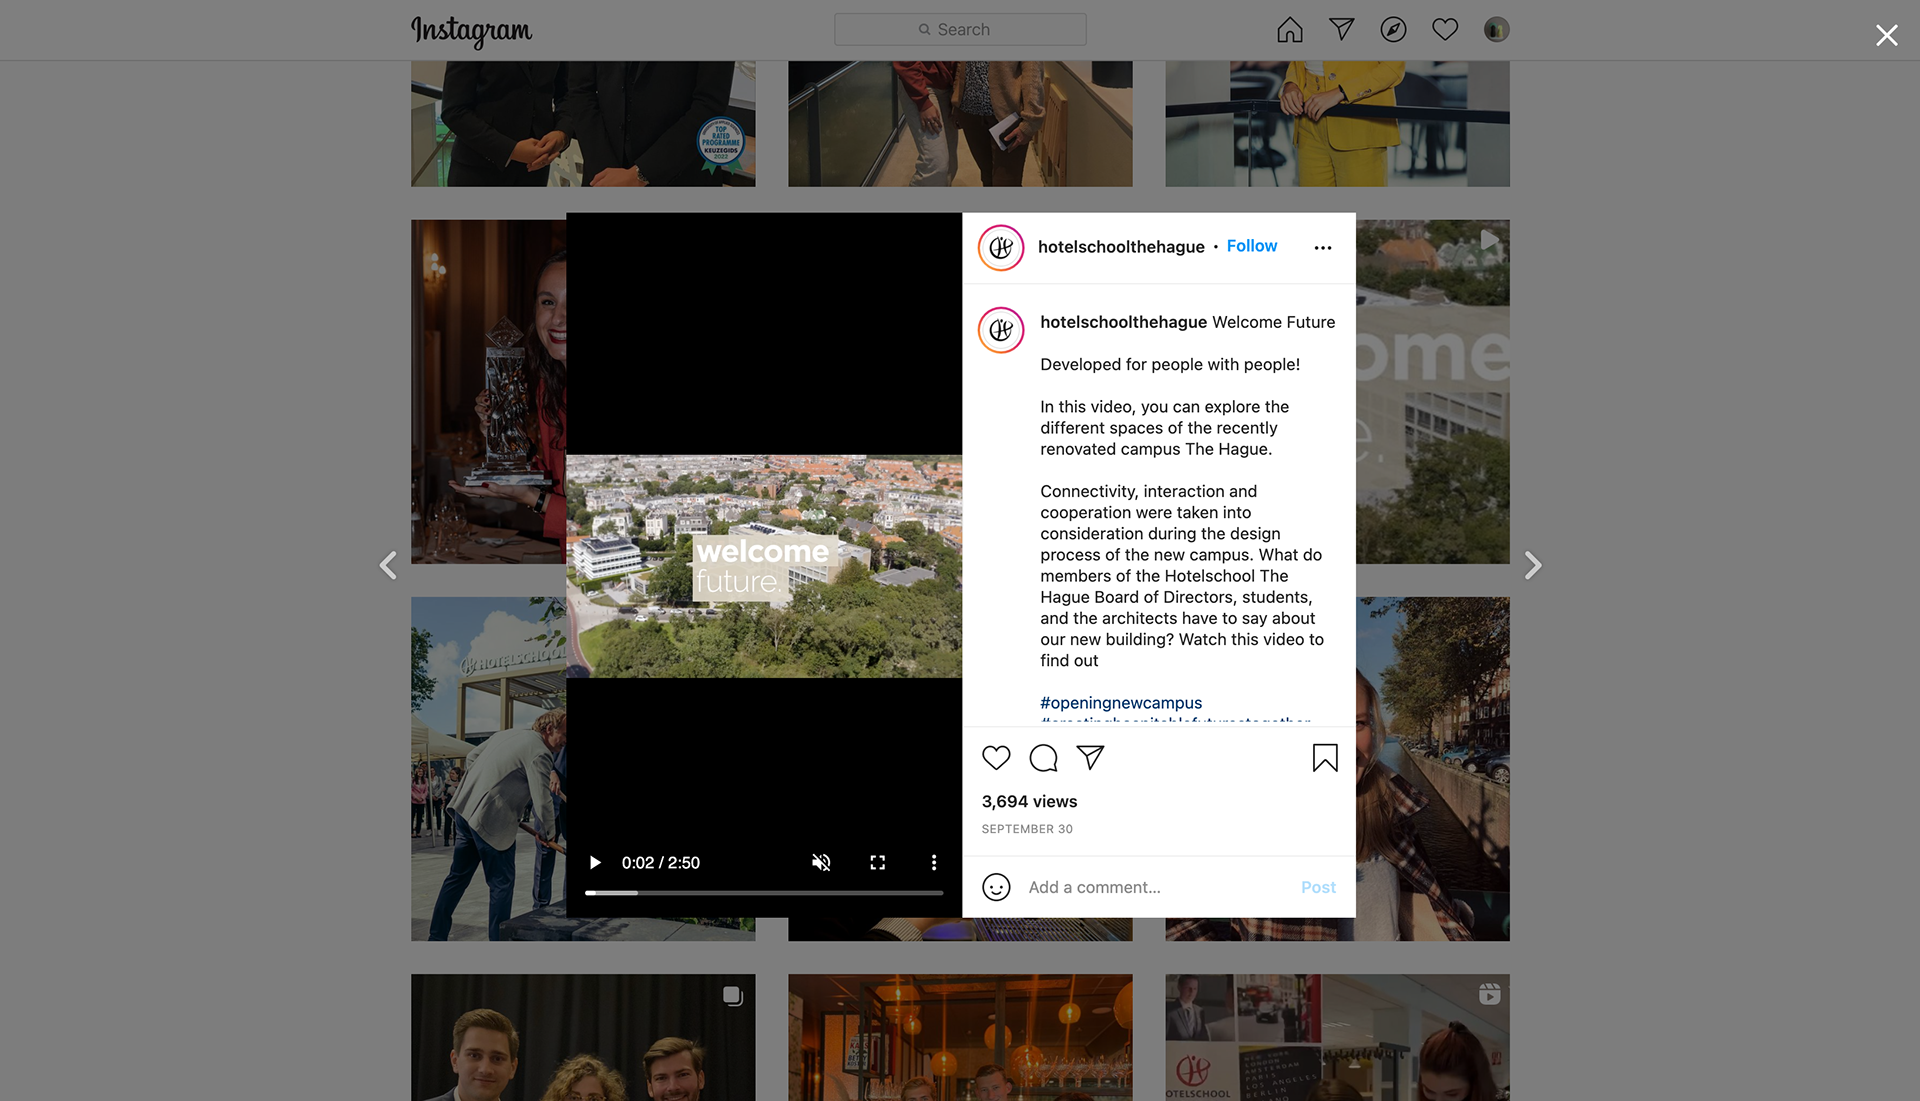The image size is (1920, 1101).
Task: Follow hotelschoolthehague account
Action: pyautogui.click(x=1251, y=246)
